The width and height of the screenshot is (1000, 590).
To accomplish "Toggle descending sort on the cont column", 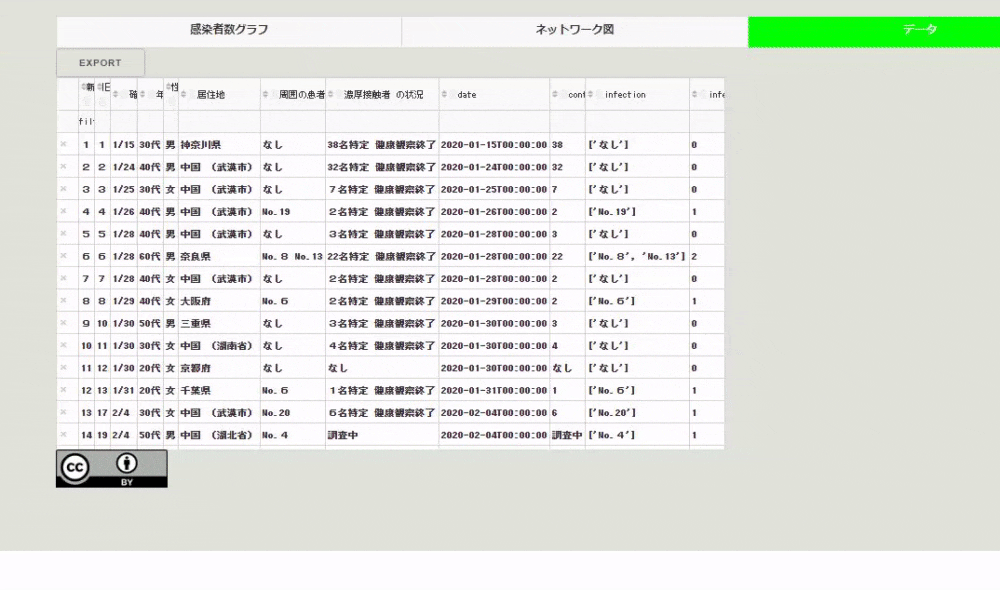I will [x=556, y=93].
